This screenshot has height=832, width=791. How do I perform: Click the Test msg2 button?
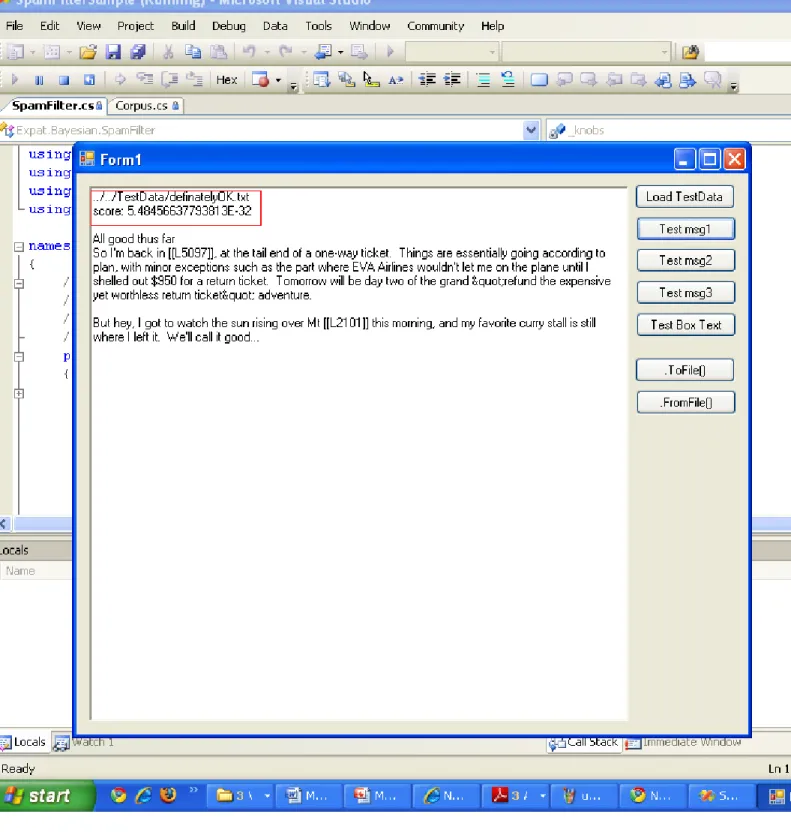coord(685,261)
